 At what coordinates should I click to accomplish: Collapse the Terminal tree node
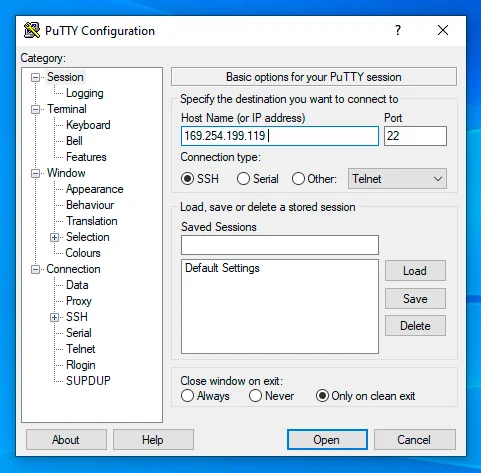coord(35,109)
